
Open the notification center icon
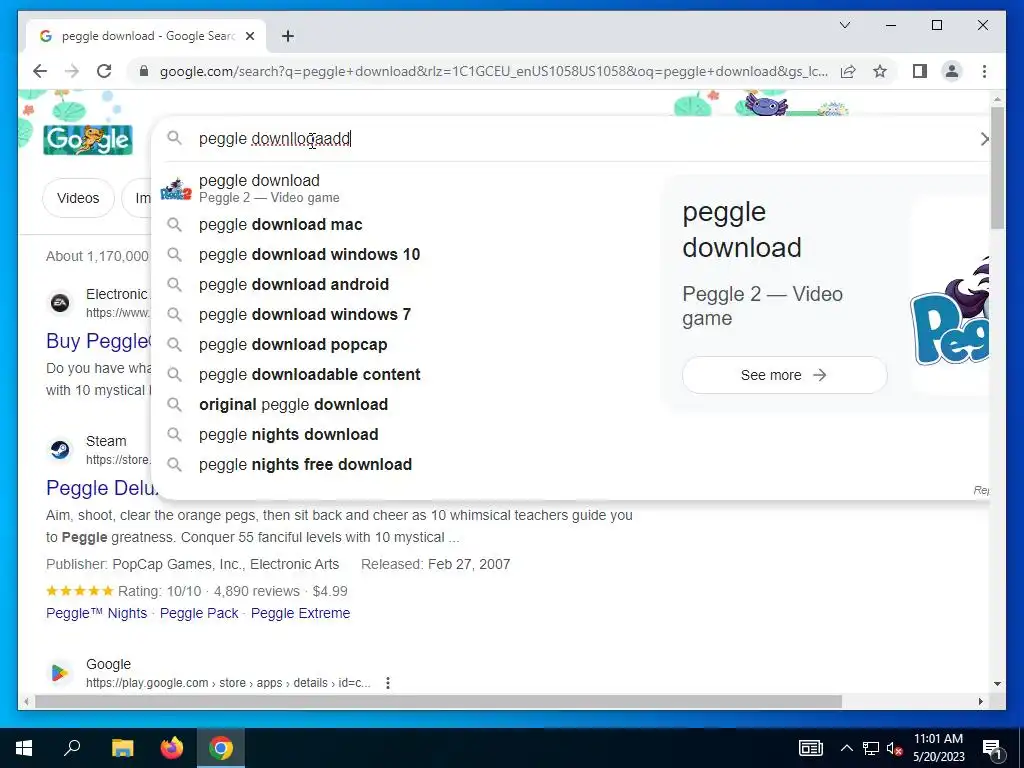click(992, 749)
